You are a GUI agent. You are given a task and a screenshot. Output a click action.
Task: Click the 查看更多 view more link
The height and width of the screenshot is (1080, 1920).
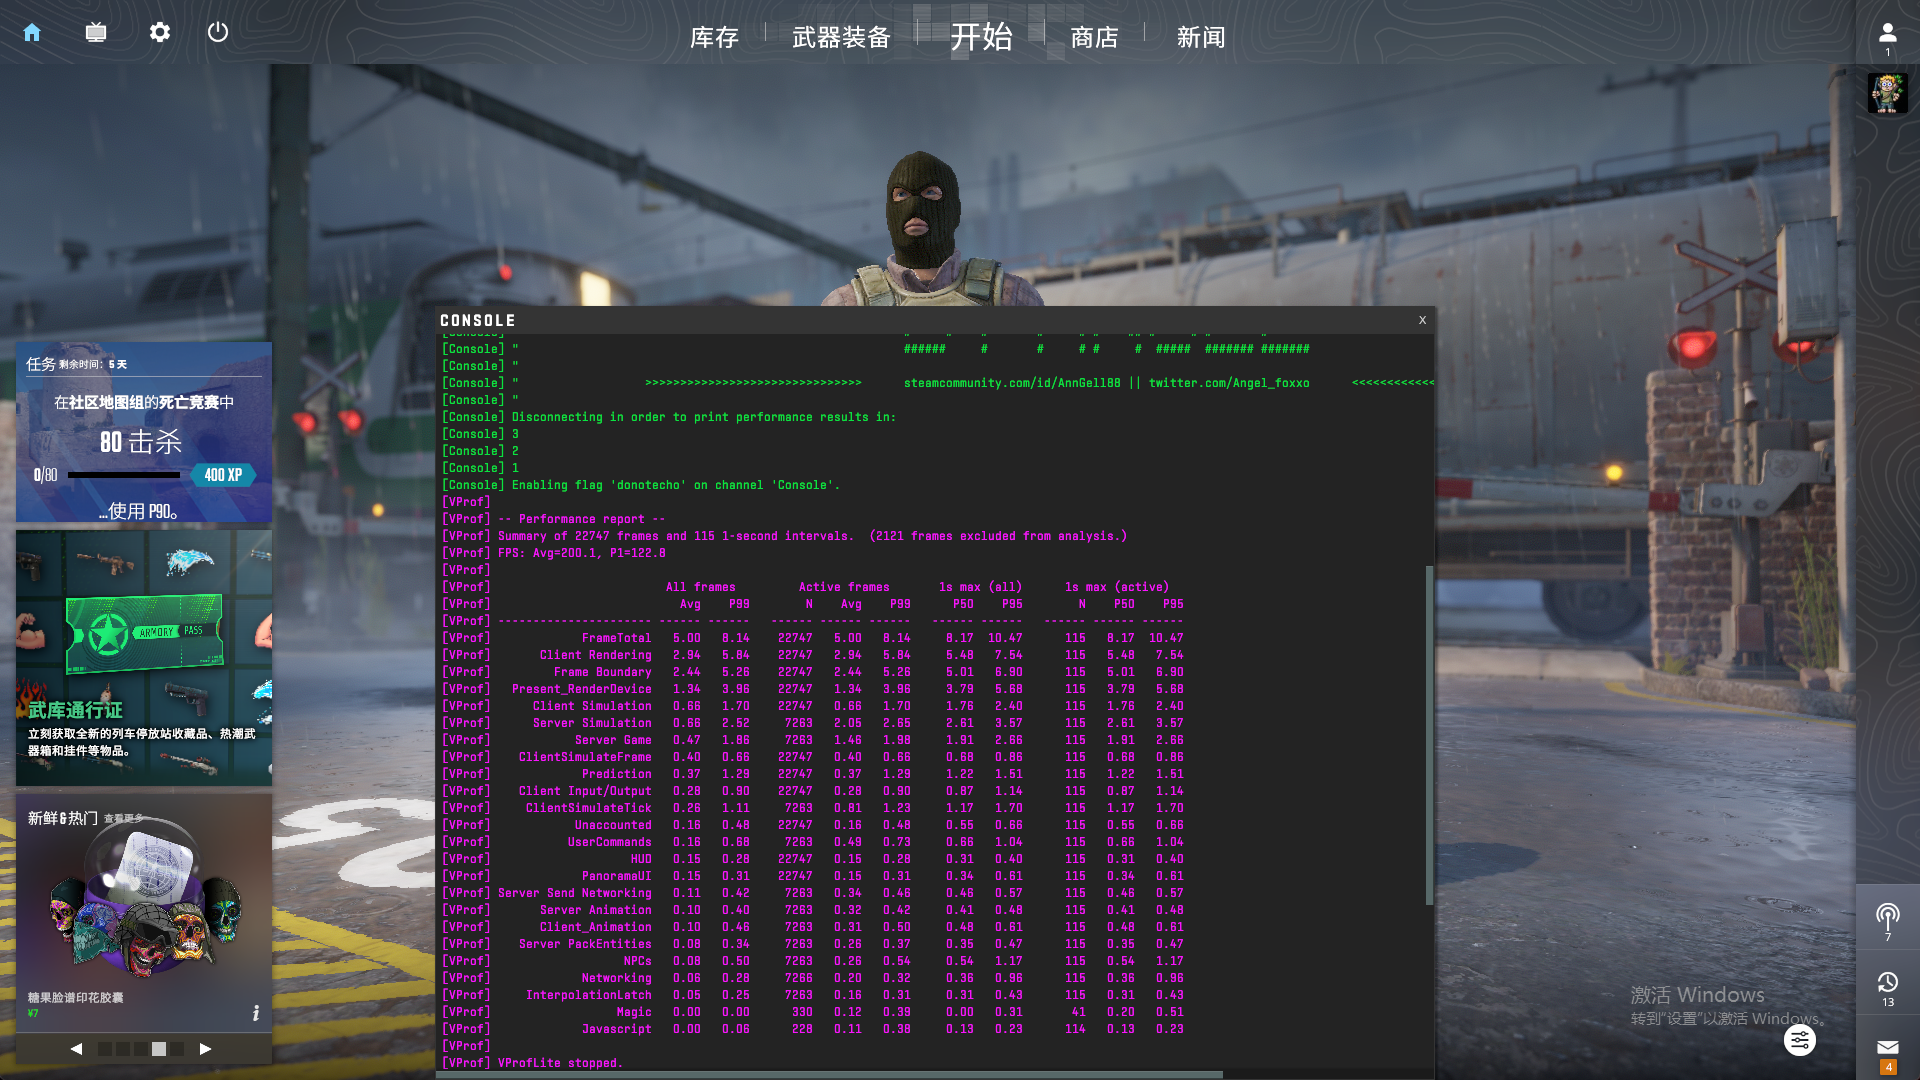[124, 819]
